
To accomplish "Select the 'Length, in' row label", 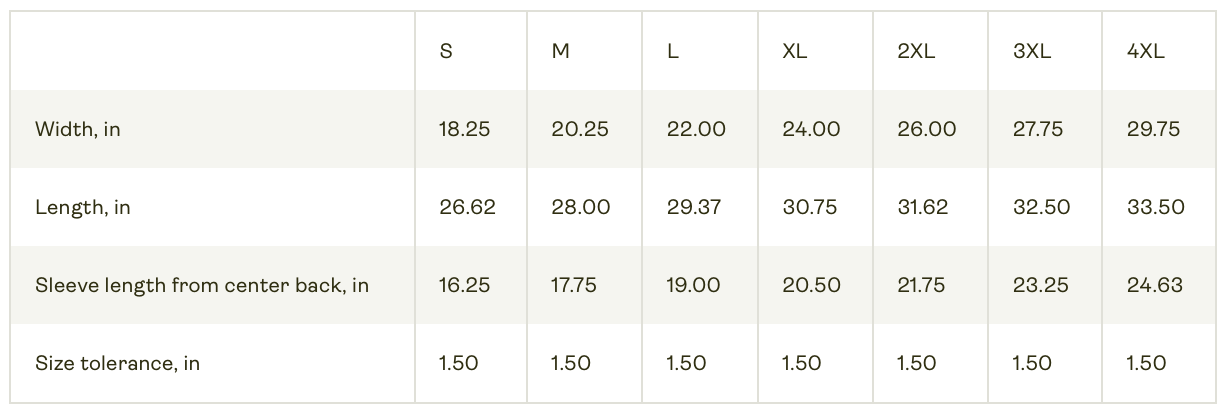I will [x=83, y=207].
